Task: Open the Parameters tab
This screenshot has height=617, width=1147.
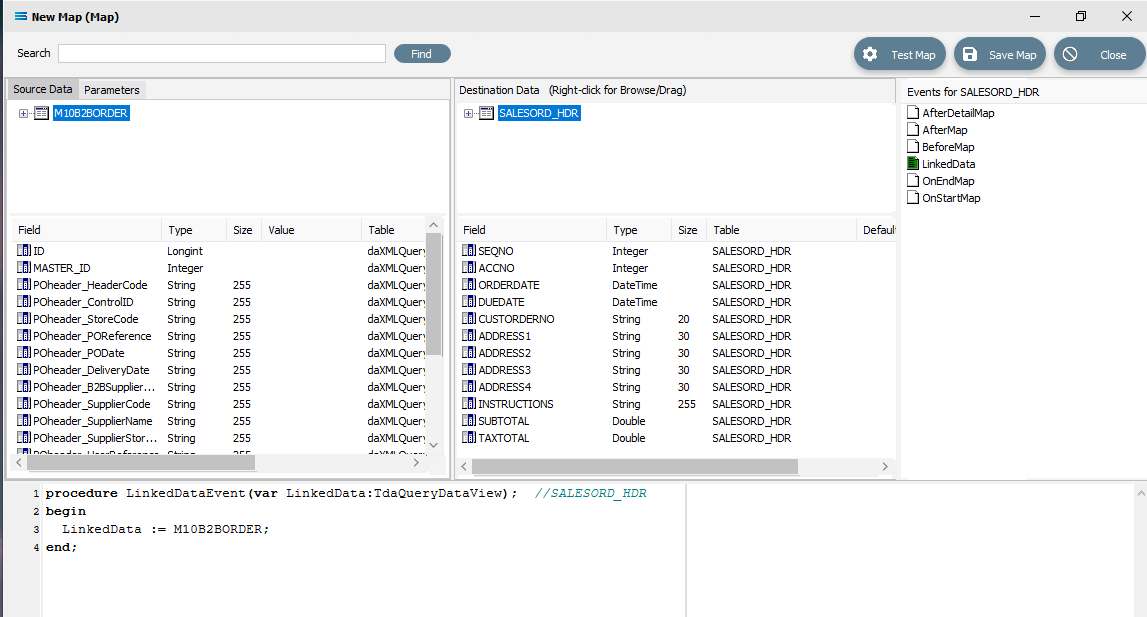Action: 111,90
